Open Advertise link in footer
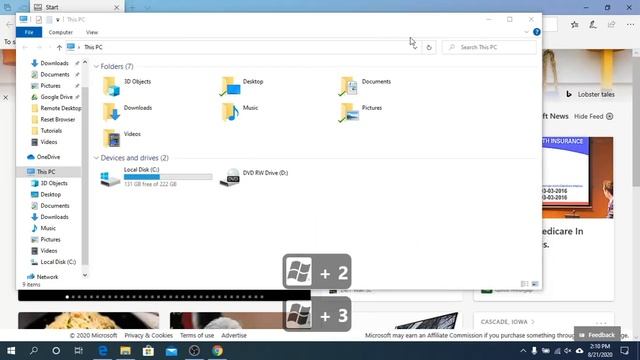The width and height of the screenshot is (640, 360). tap(234, 335)
